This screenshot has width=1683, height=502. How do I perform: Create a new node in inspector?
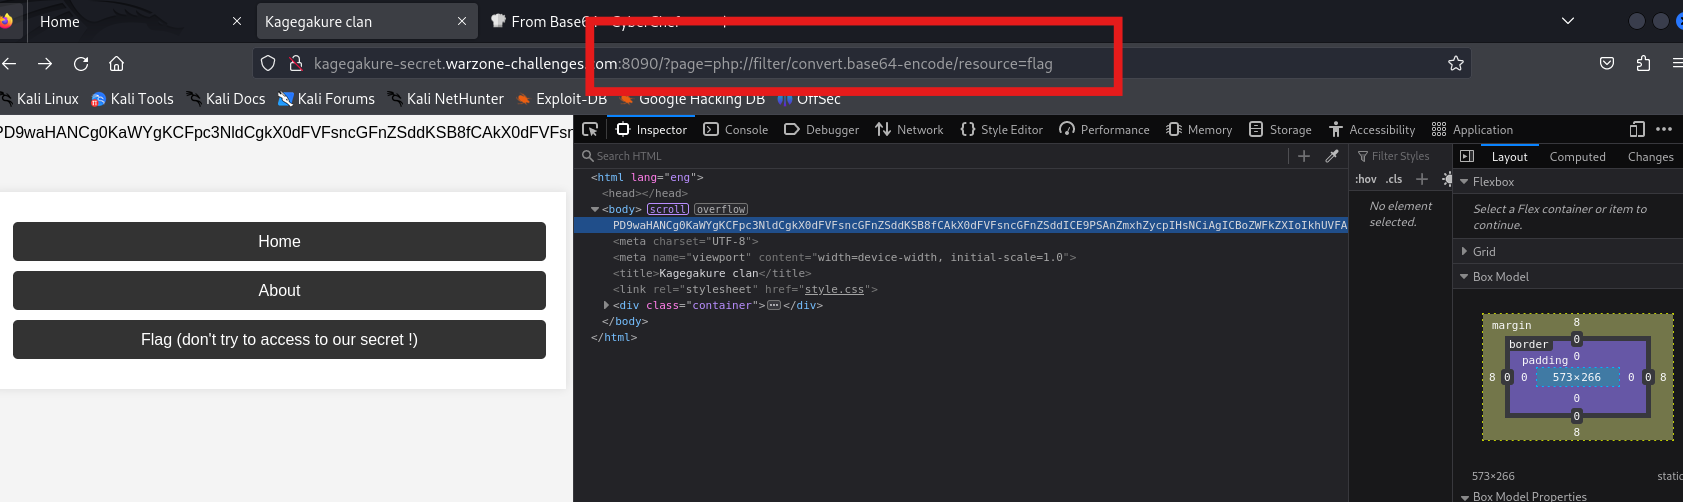click(x=1304, y=156)
